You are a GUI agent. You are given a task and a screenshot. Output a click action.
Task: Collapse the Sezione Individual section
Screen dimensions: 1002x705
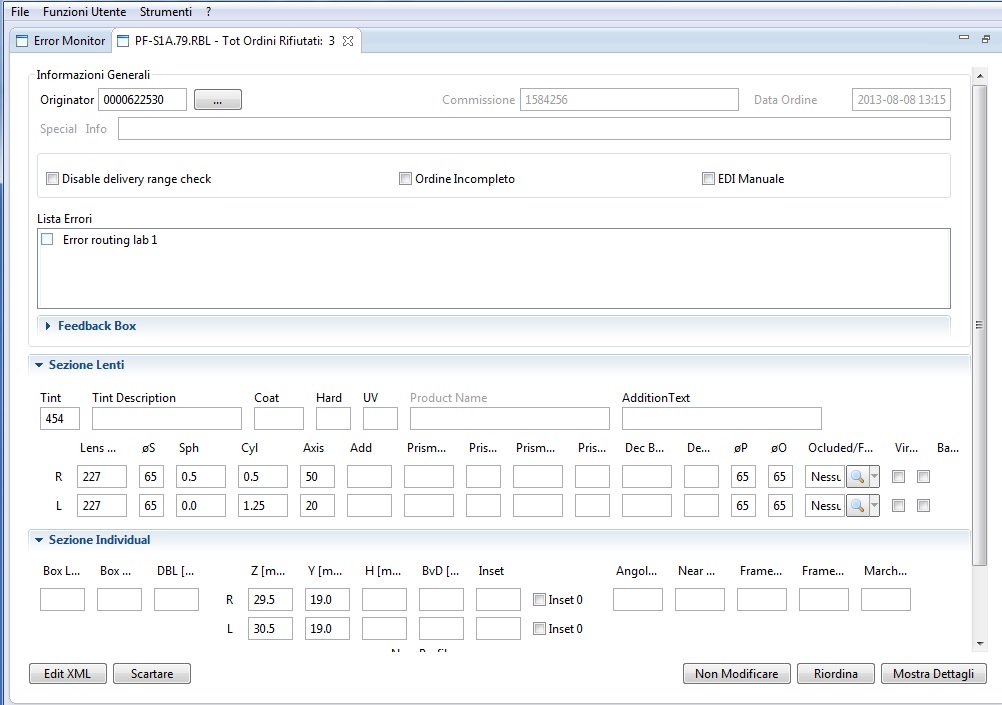click(x=39, y=540)
